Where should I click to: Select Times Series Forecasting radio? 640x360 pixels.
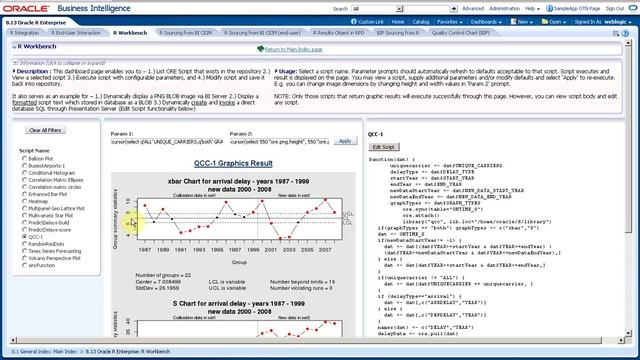[x=24, y=251]
